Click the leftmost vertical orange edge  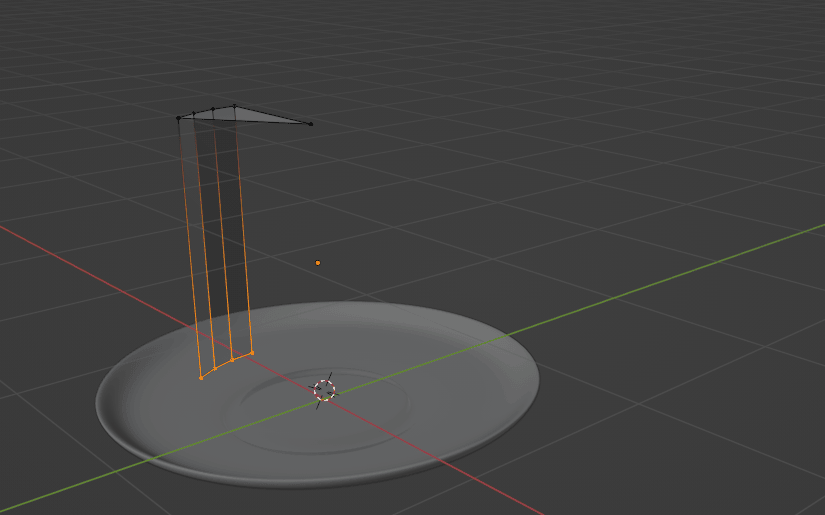pyautogui.click(x=190, y=250)
